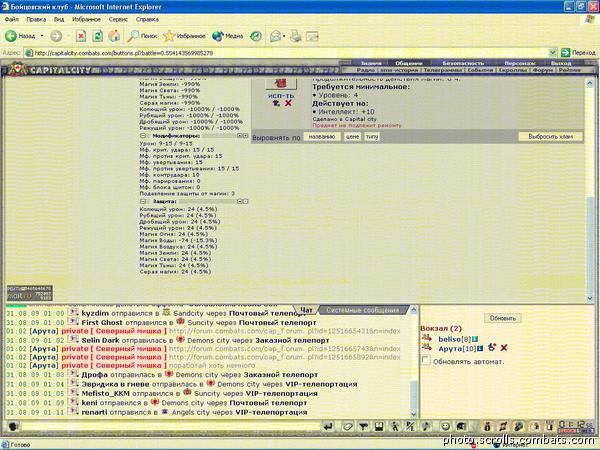Screen dimensions: 600x450
Task: Open the Home page icon in the toolbar
Action: point(114,36)
